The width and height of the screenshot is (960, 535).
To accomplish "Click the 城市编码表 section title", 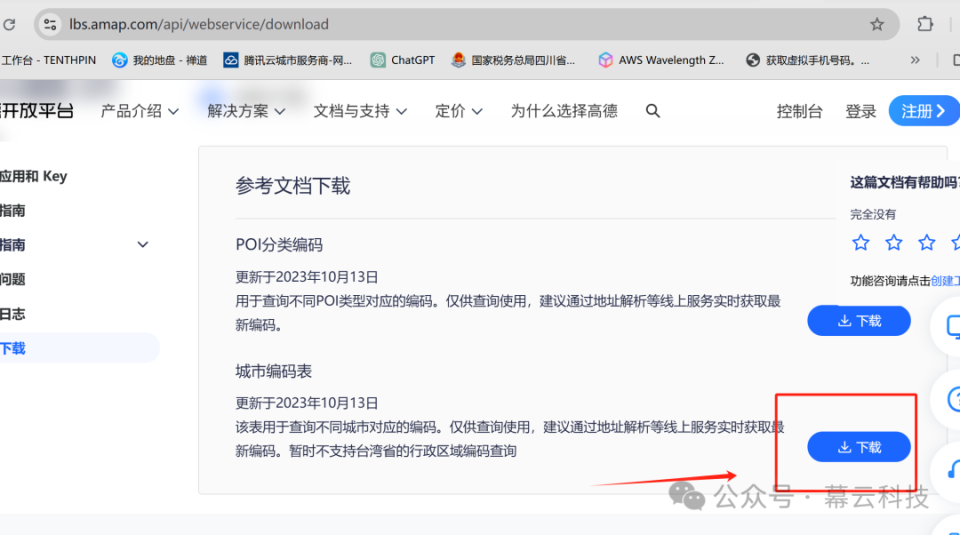I will point(274,372).
